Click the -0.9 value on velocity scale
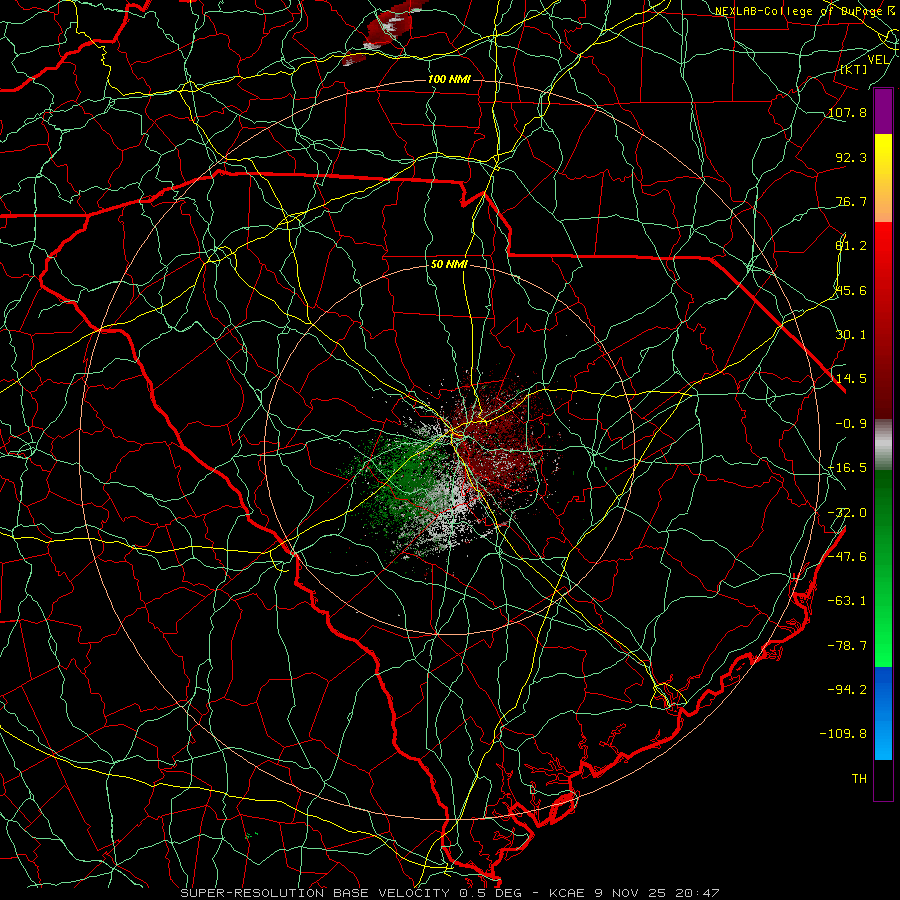 tap(851, 424)
